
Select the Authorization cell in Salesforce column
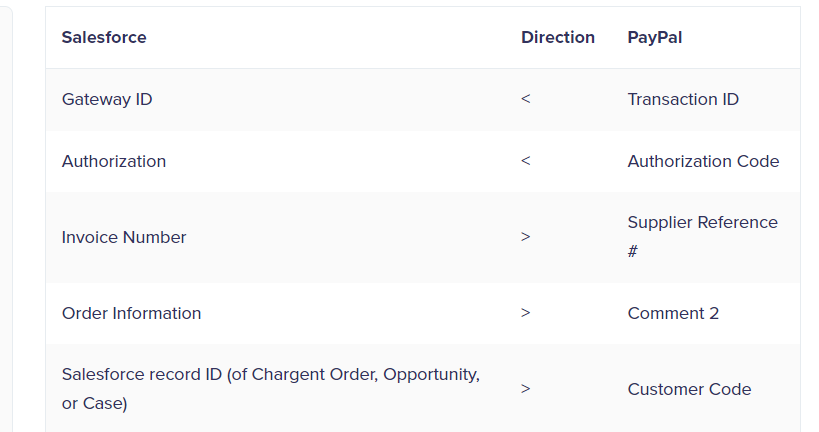tap(114, 161)
